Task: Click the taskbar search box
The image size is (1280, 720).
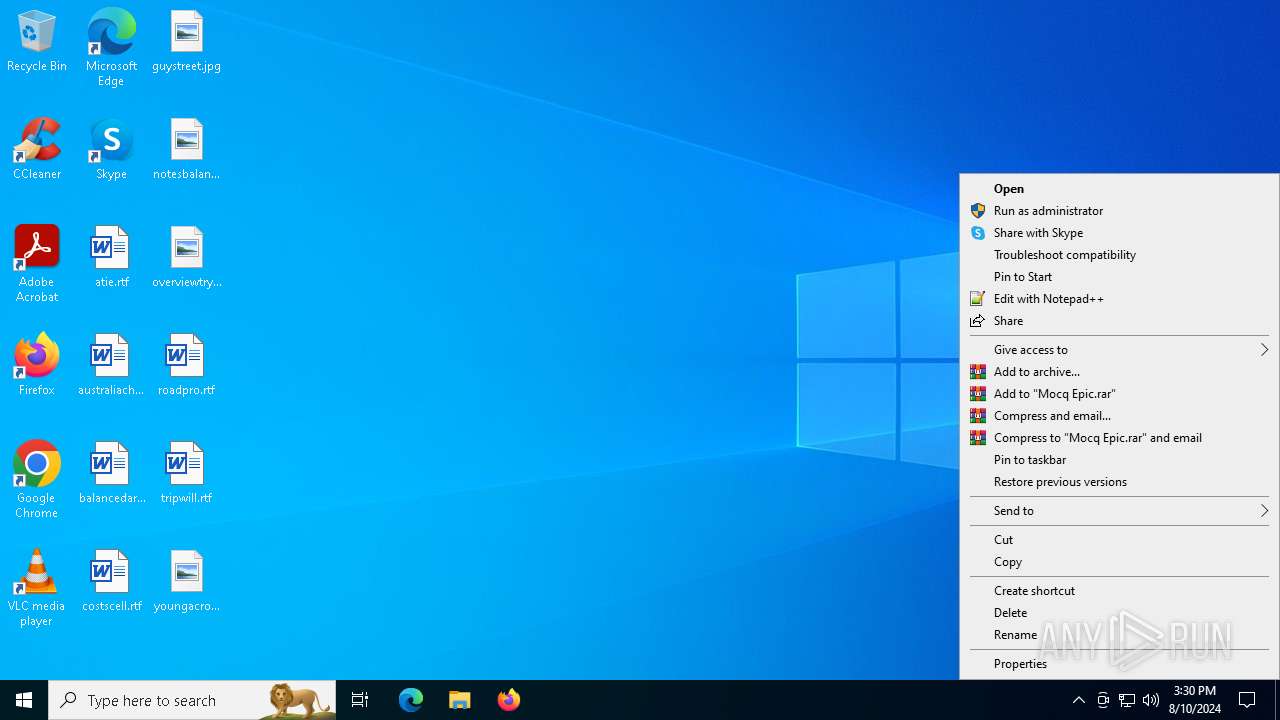Action: click(x=192, y=700)
